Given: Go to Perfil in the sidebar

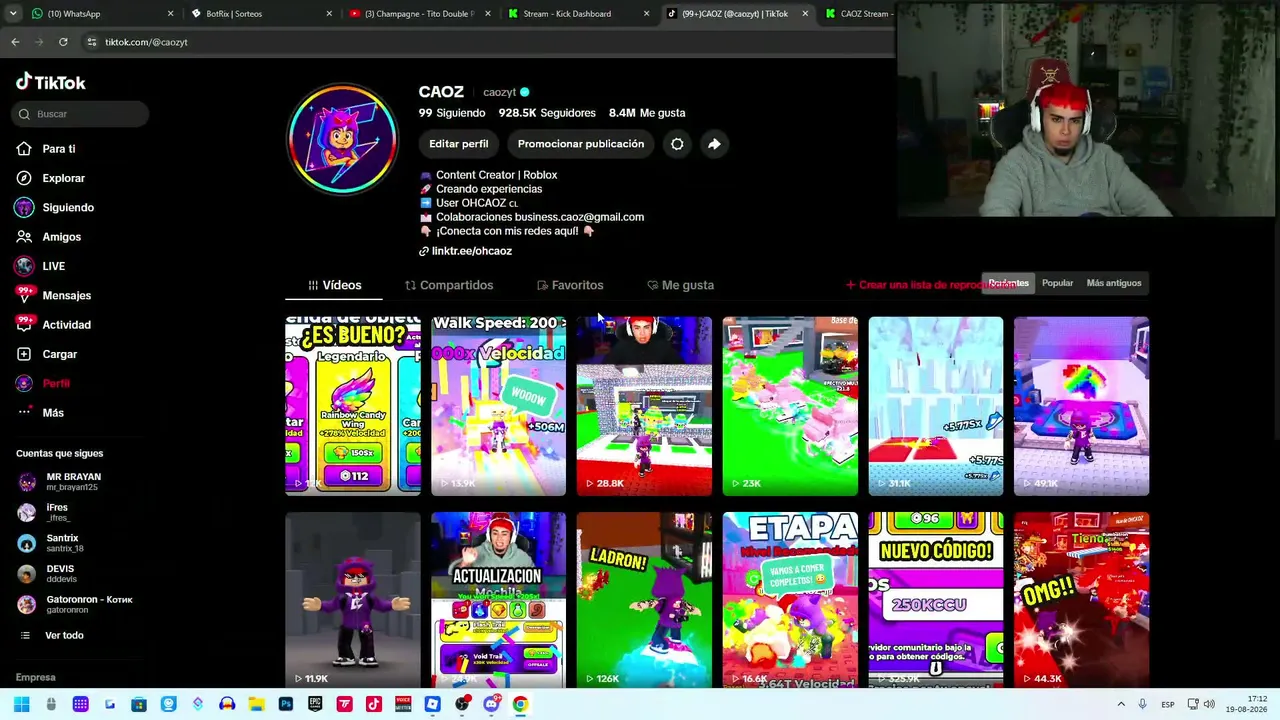Looking at the screenshot, I should coord(44,383).
